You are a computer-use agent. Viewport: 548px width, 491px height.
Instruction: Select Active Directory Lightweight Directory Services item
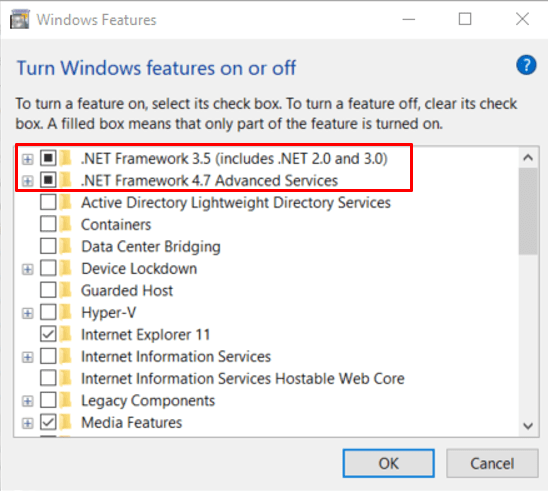(236, 203)
